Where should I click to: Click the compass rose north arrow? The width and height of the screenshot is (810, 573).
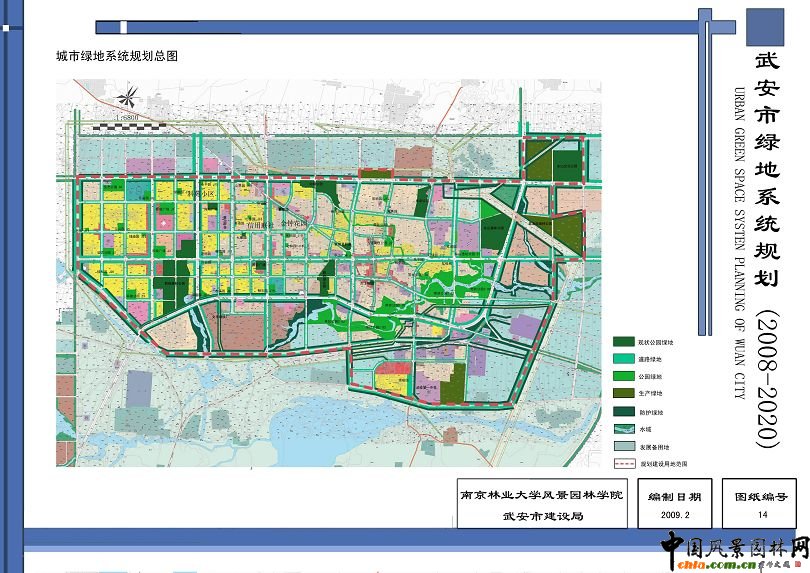[127, 99]
